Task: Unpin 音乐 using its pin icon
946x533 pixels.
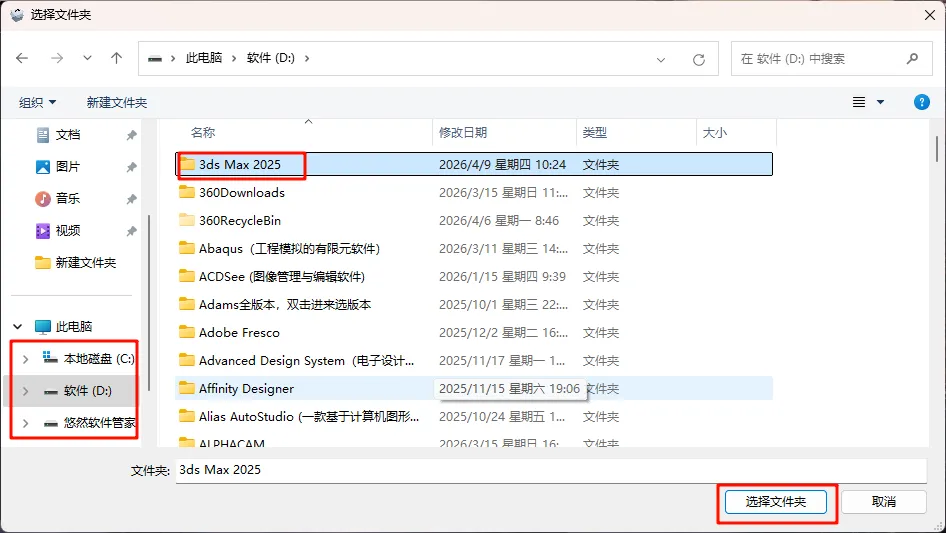Action: point(131,199)
